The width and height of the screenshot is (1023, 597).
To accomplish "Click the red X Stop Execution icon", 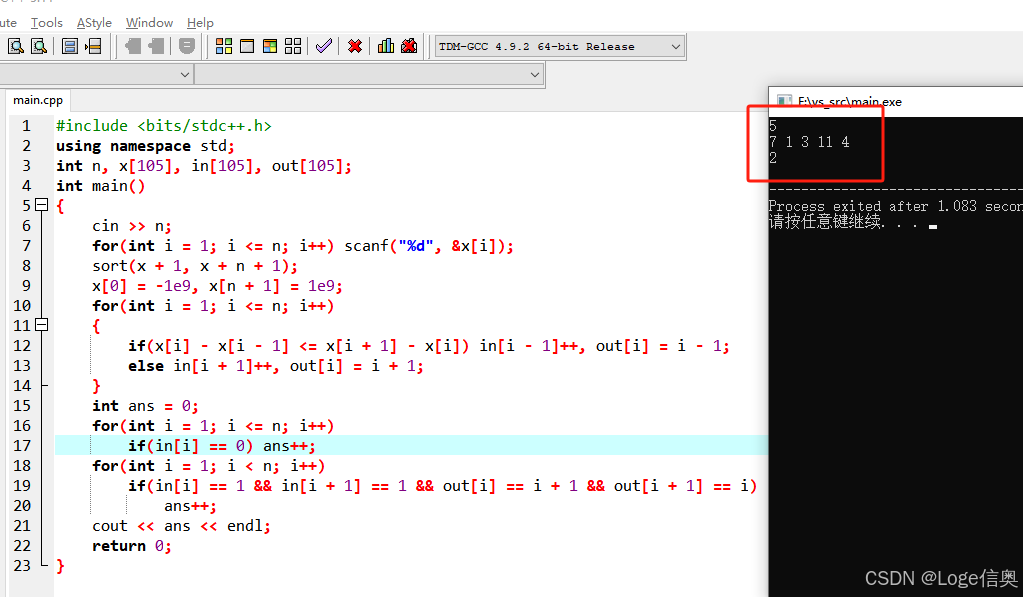I will click(x=355, y=46).
